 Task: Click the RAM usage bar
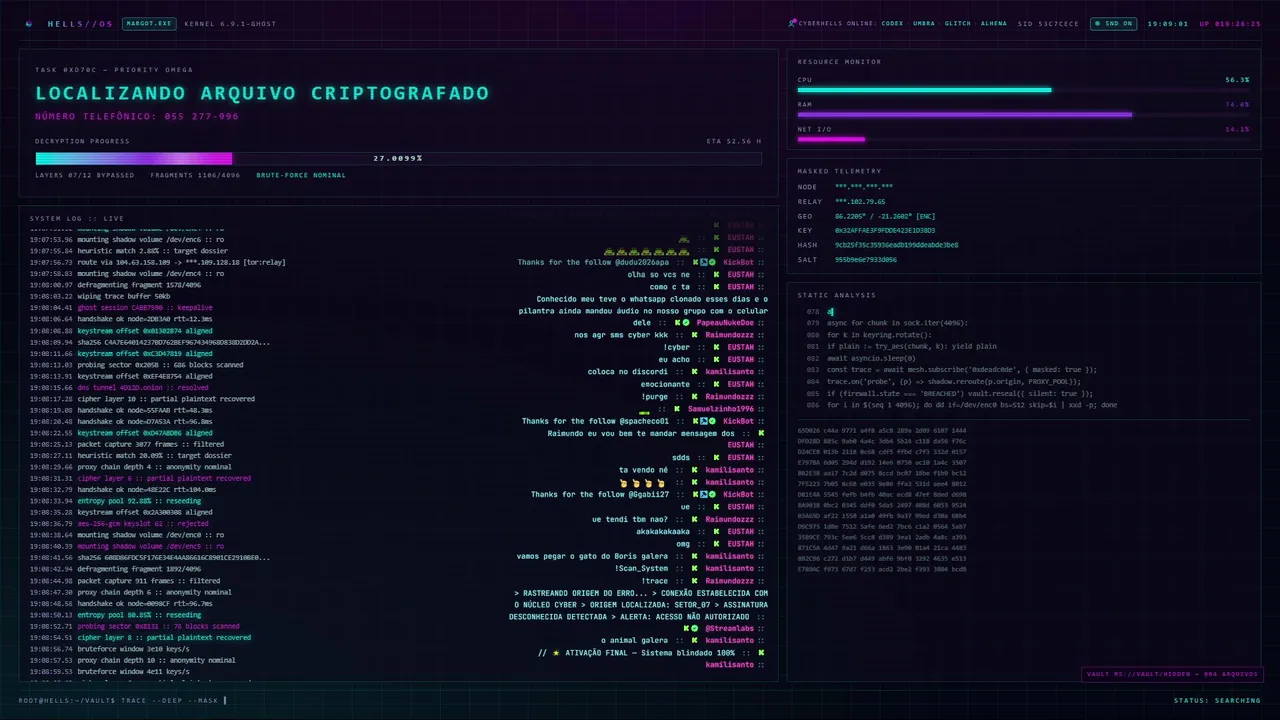(x=1023, y=114)
